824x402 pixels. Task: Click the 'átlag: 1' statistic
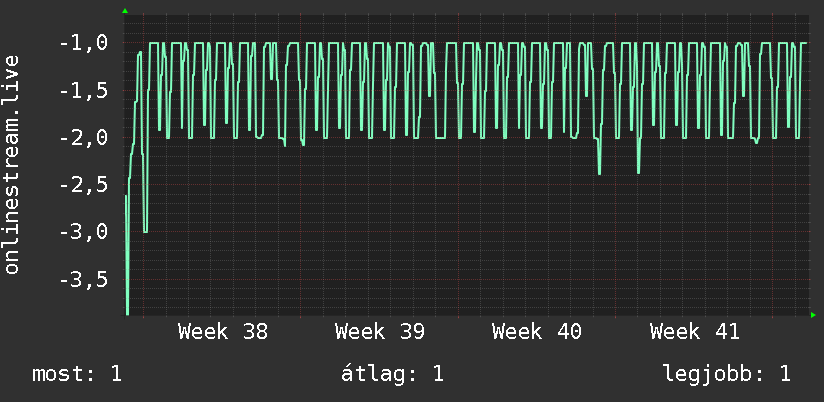(392, 374)
